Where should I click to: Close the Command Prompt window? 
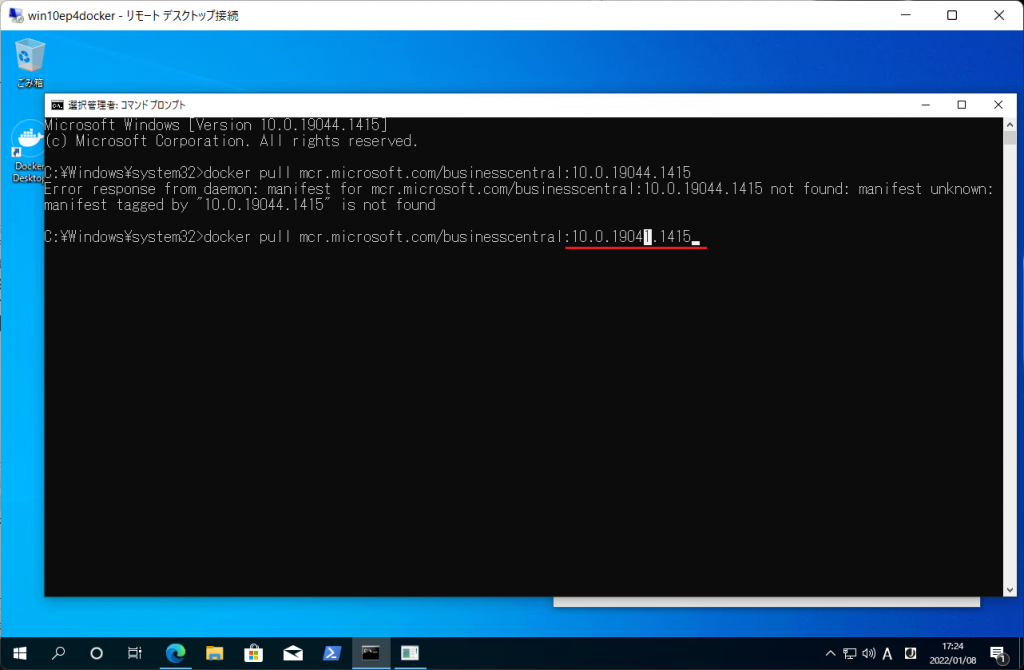click(x=998, y=105)
